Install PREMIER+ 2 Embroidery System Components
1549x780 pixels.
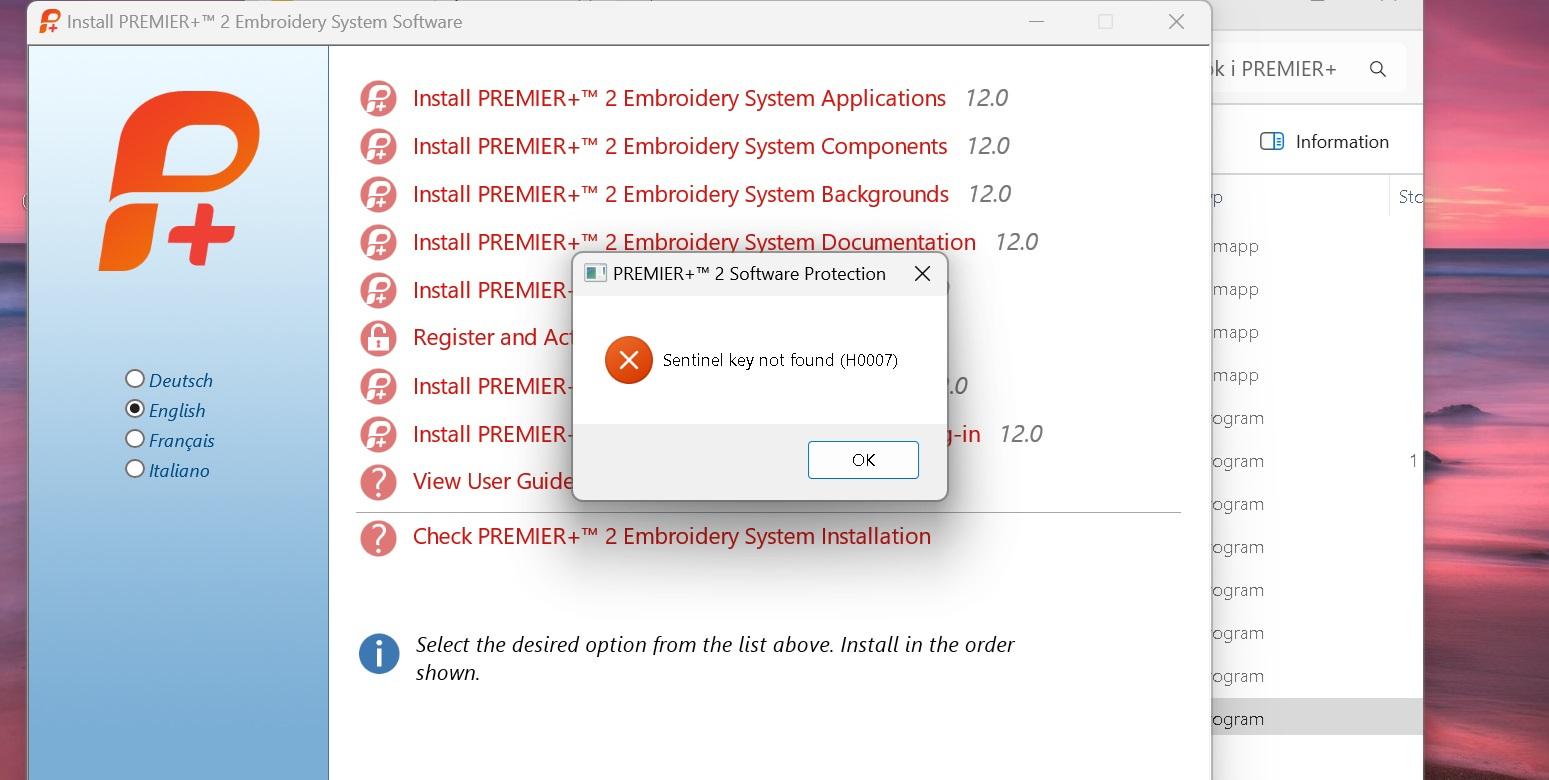pyautogui.click(x=680, y=146)
